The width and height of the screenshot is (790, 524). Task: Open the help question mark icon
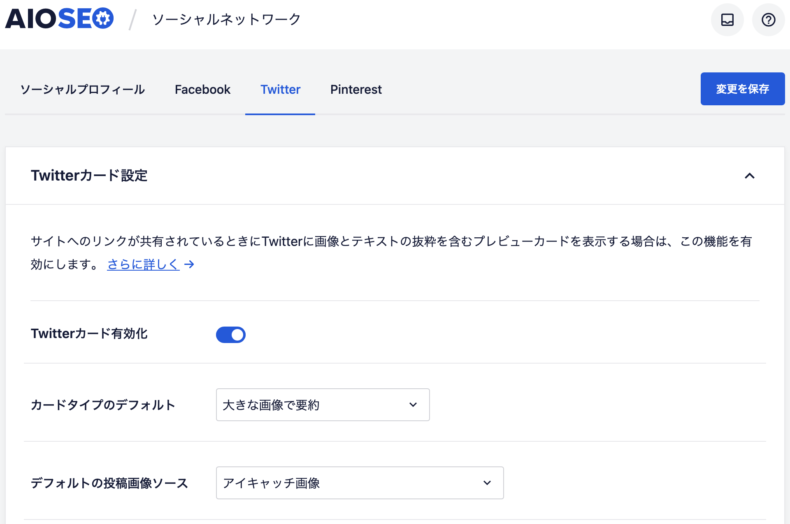click(x=768, y=20)
